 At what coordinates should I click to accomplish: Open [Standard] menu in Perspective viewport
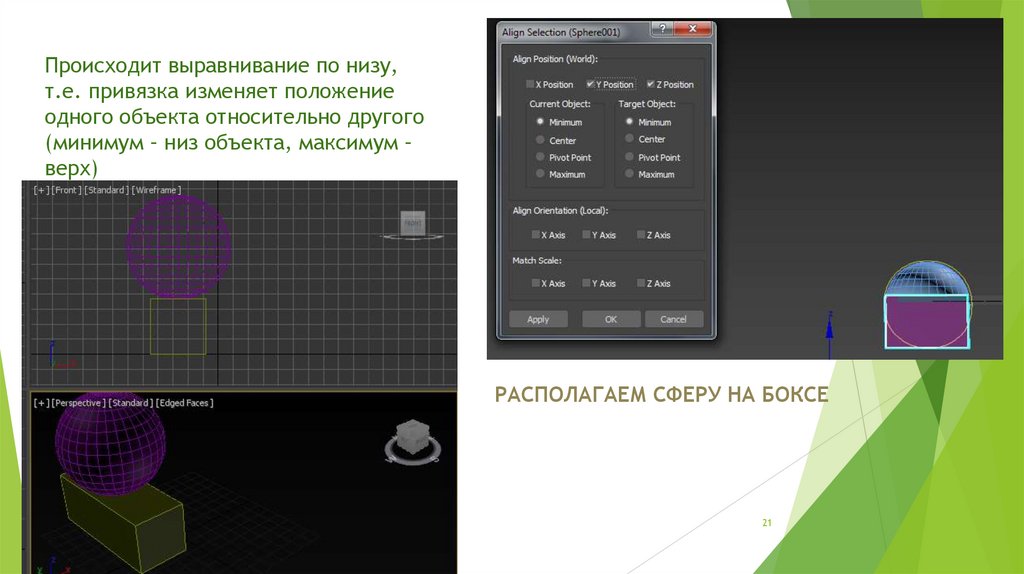coord(131,403)
